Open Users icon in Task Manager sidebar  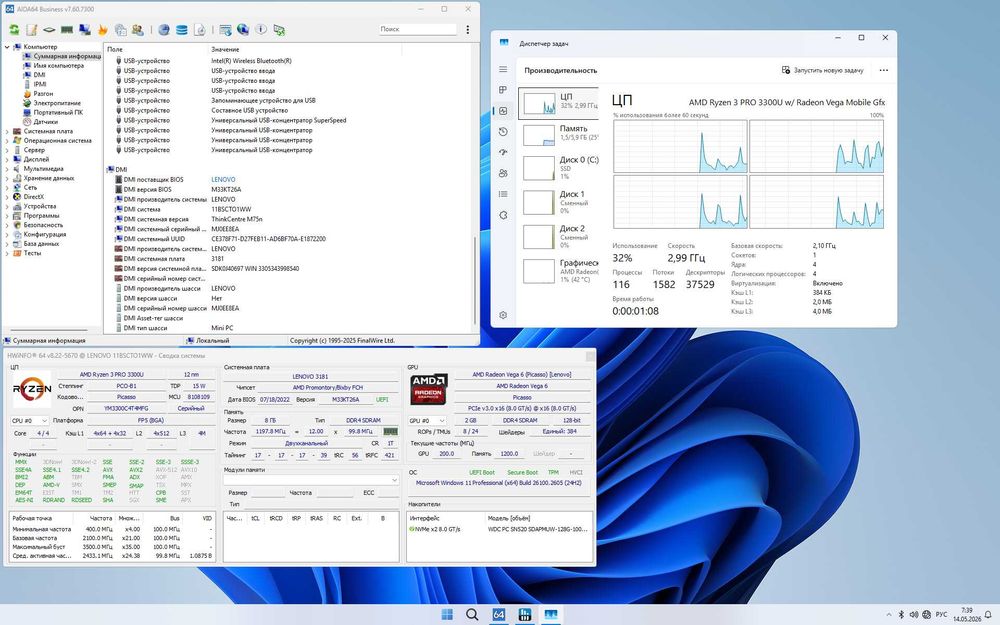(x=503, y=173)
